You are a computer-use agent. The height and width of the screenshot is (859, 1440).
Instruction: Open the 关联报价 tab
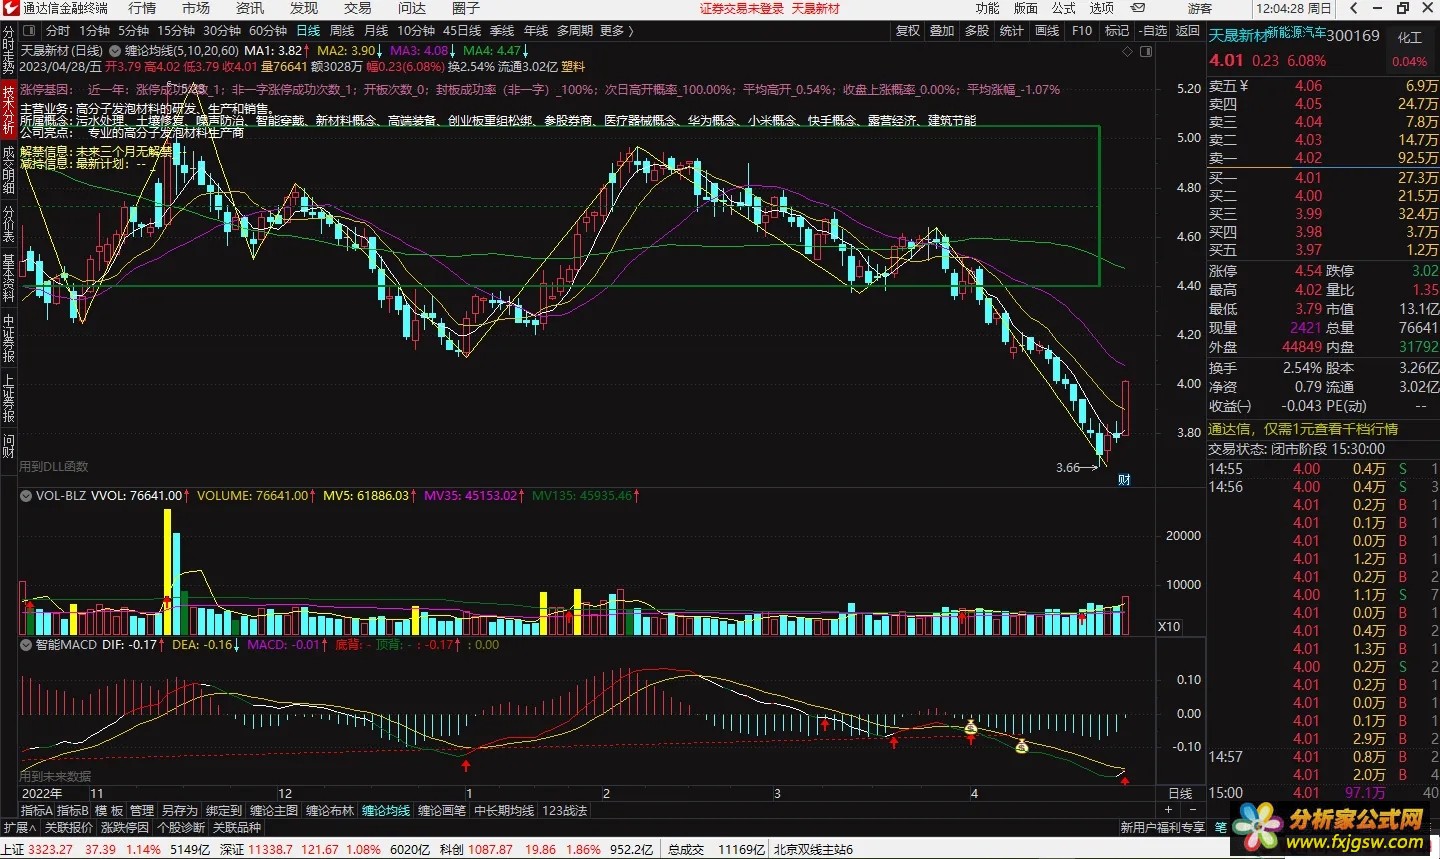click(x=68, y=828)
